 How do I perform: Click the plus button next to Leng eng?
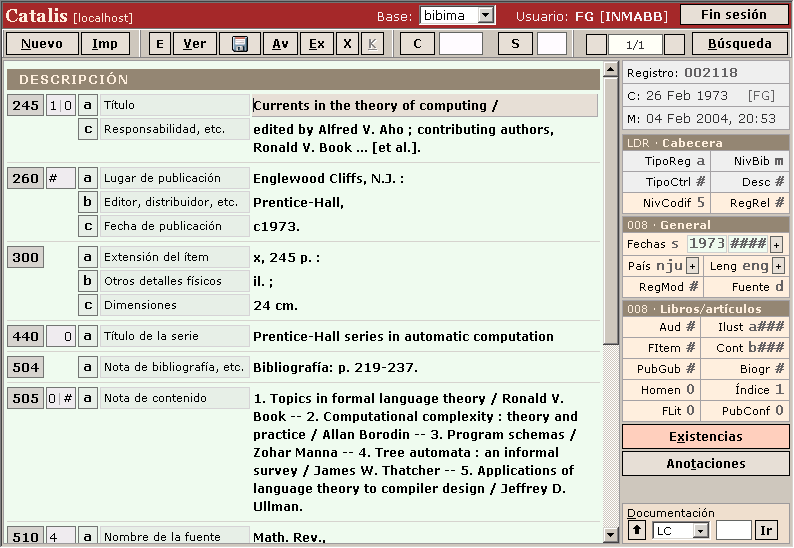pyautogui.click(x=776, y=266)
